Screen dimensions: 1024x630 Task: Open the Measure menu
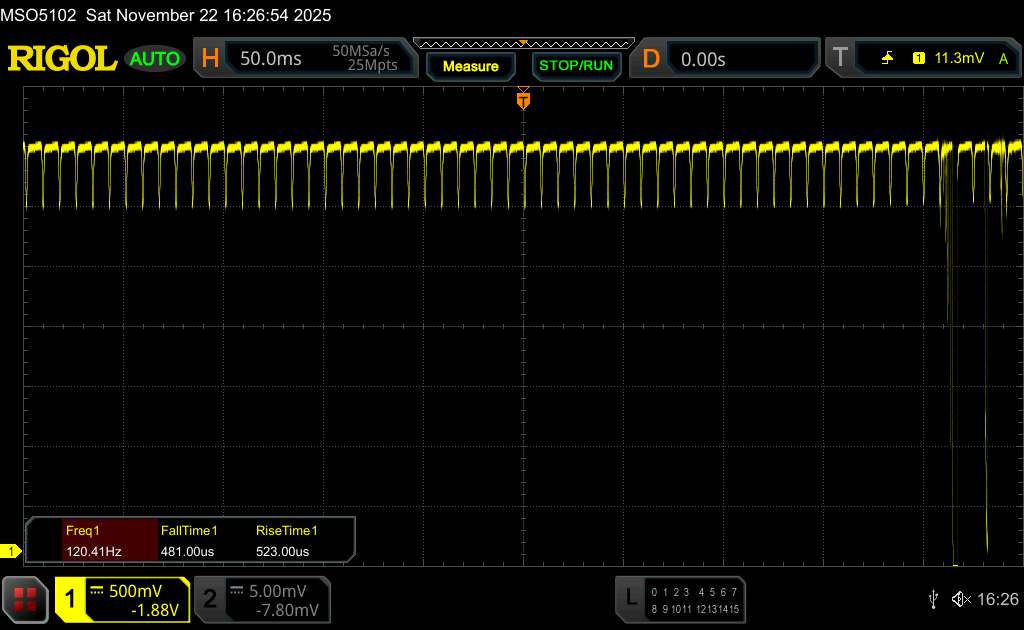(x=470, y=66)
